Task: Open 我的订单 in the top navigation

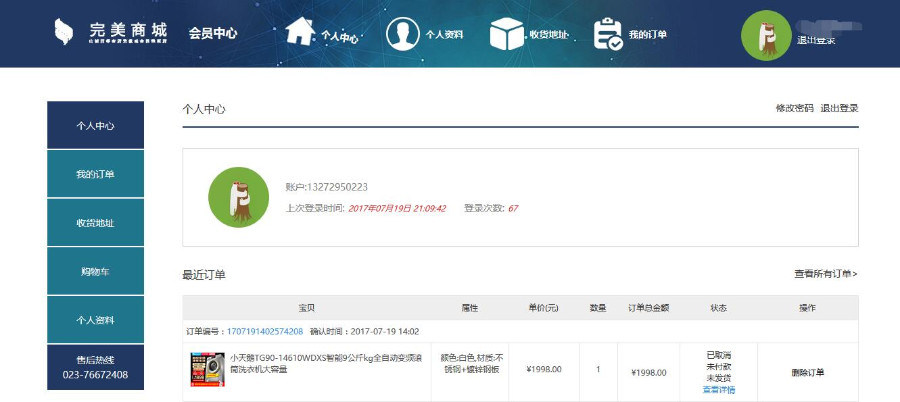Action: click(647, 34)
